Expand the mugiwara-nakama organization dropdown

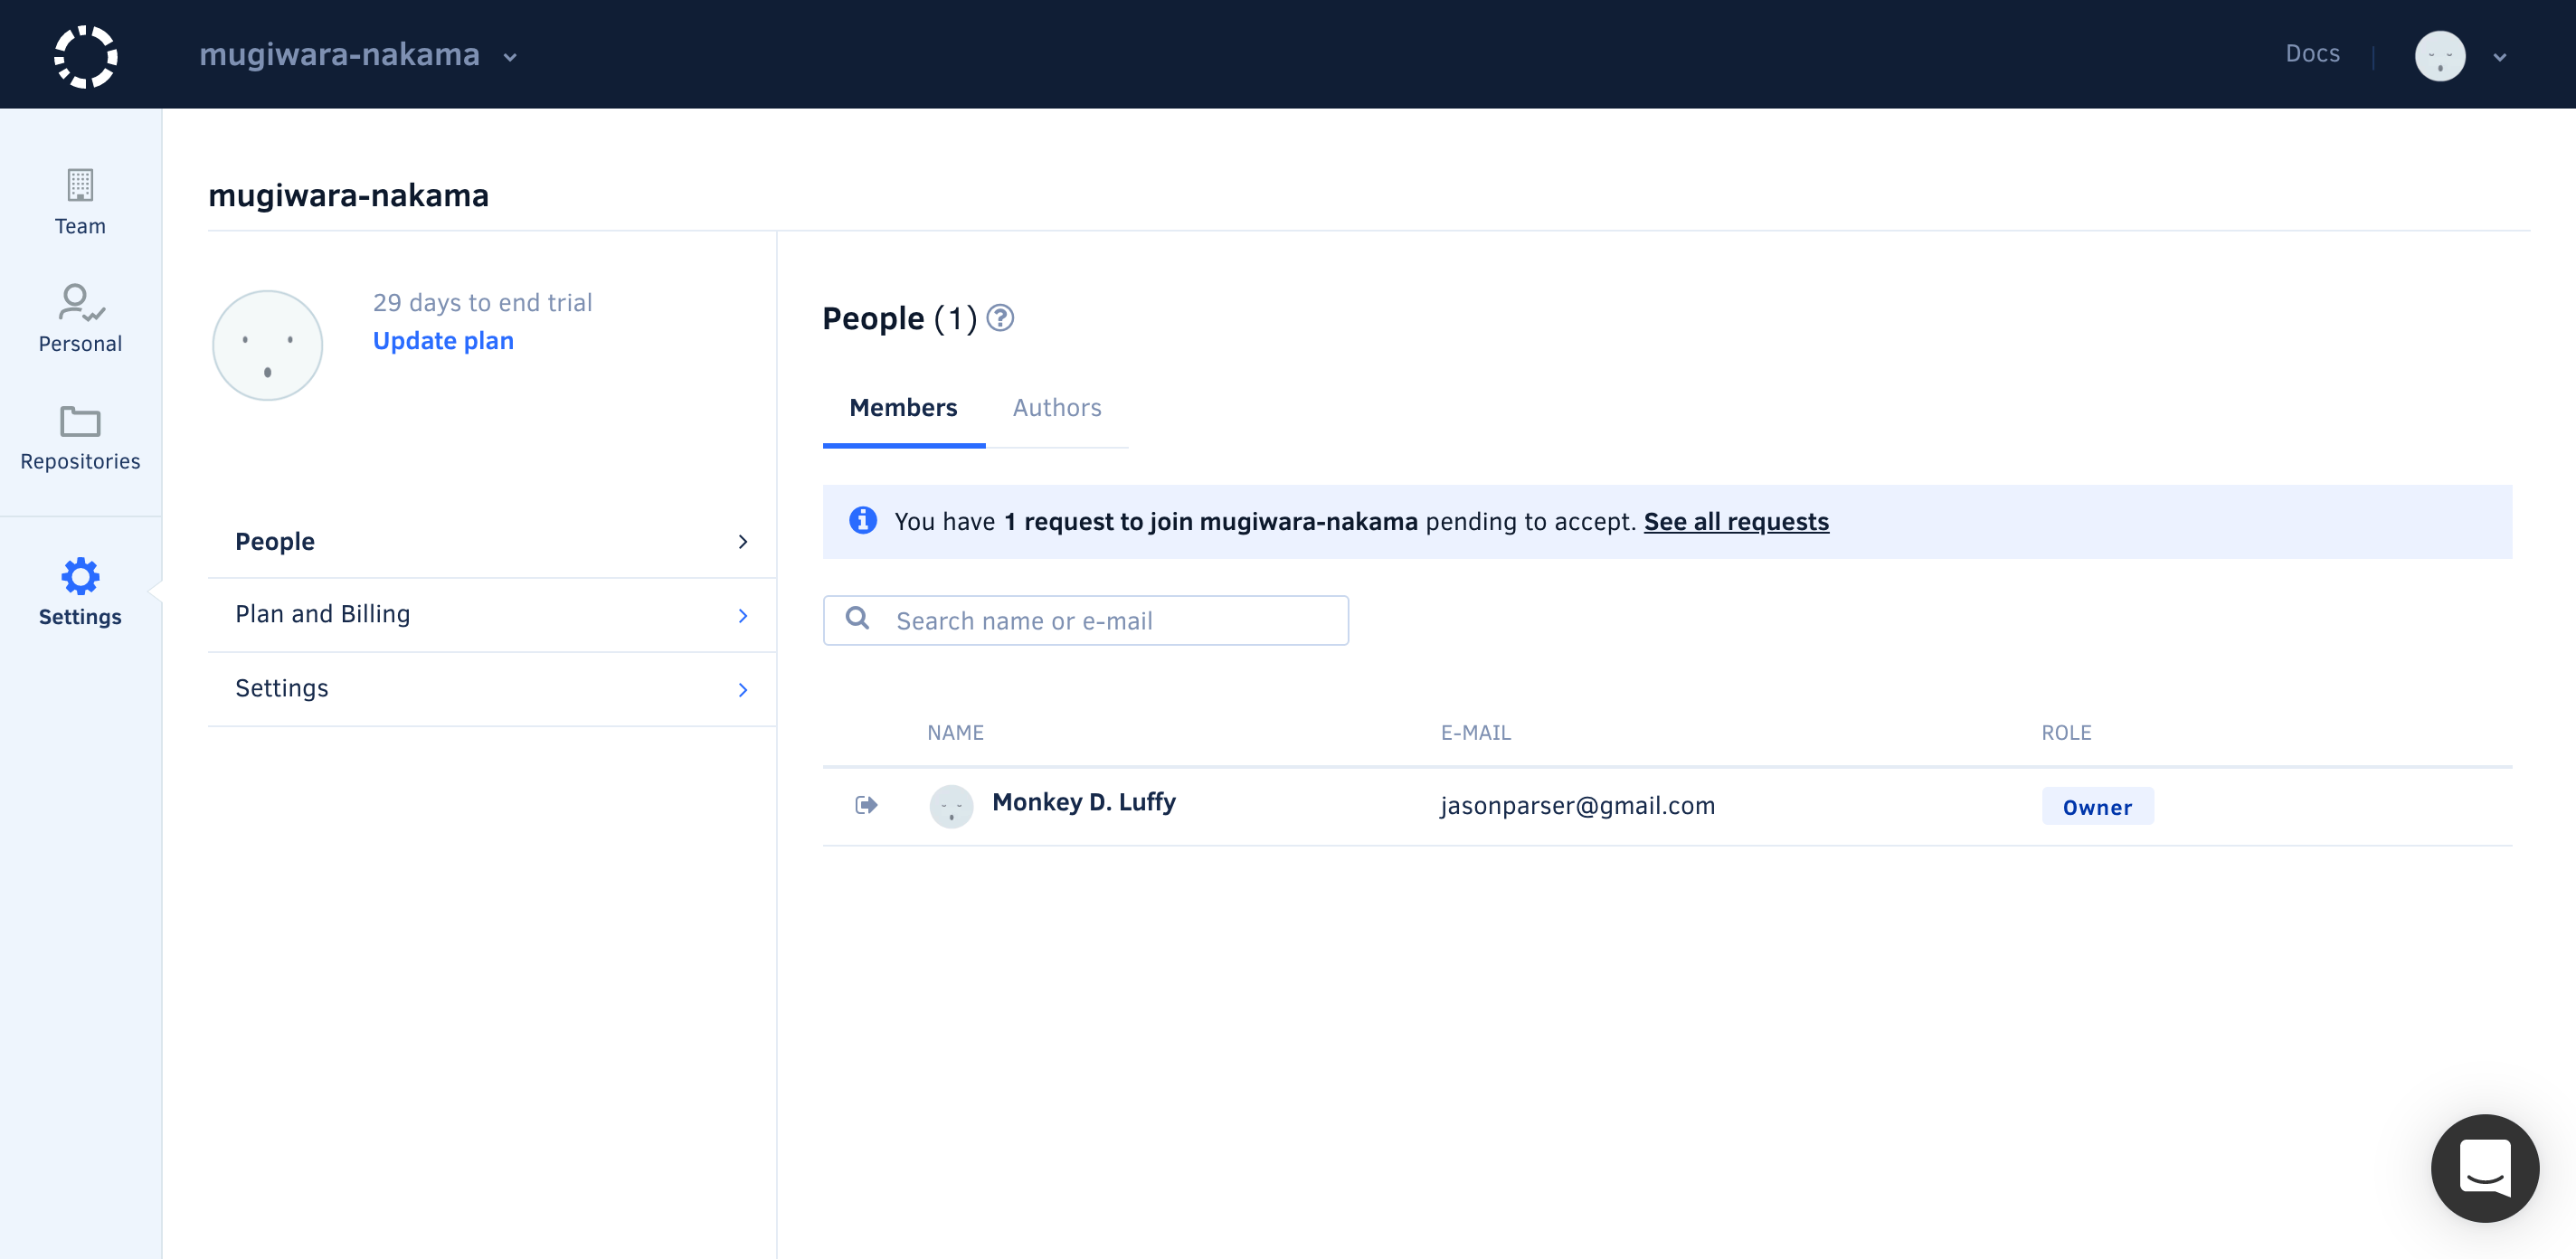pyautogui.click(x=358, y=55)
